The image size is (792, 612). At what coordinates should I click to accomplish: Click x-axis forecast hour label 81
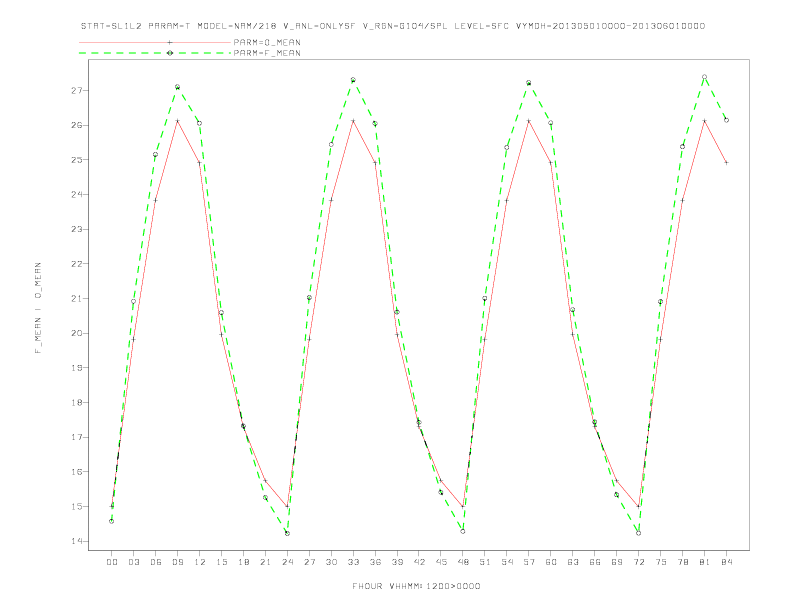705,562
